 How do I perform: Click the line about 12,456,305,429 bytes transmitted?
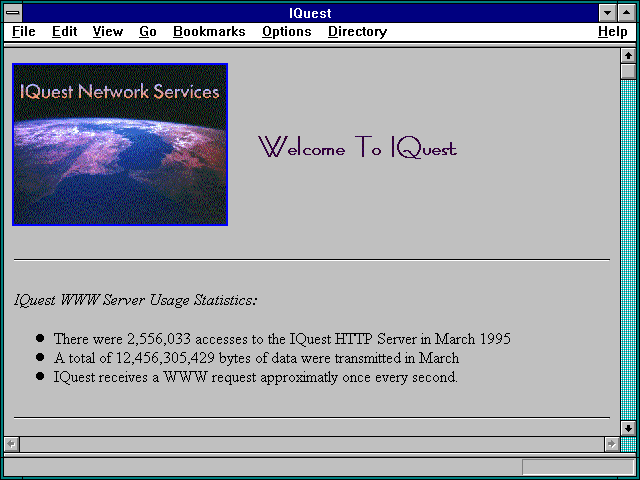(x=256, y=358)
